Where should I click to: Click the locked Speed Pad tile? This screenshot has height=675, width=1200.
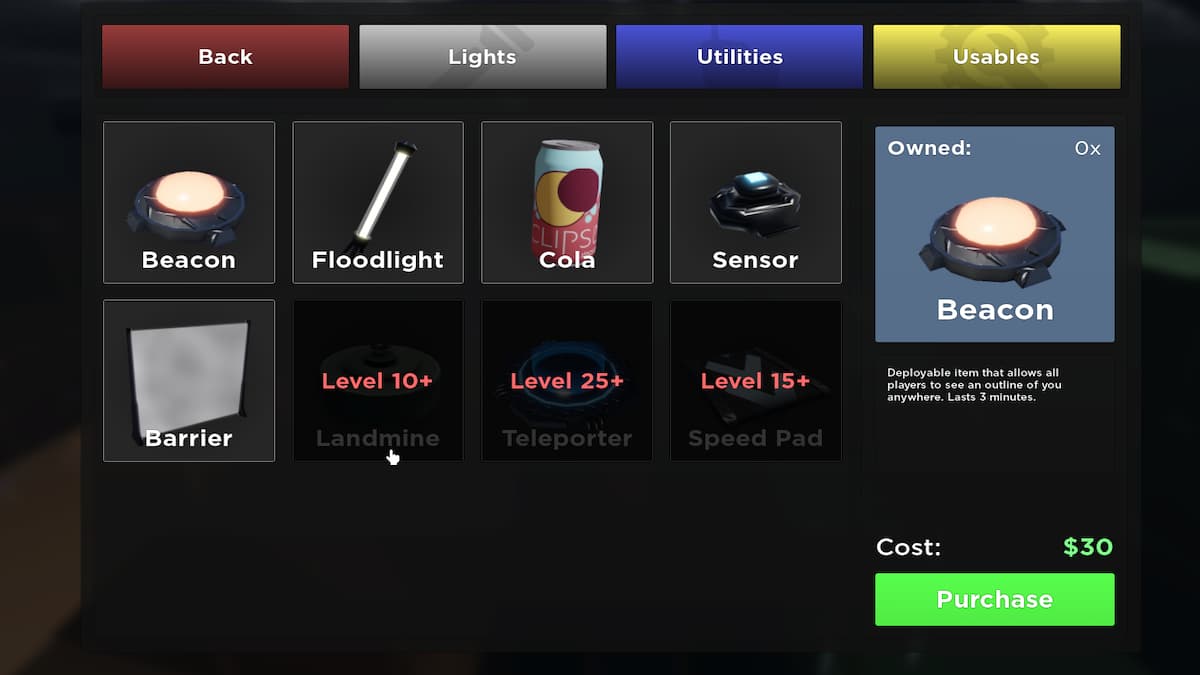[x=756, y=381]
